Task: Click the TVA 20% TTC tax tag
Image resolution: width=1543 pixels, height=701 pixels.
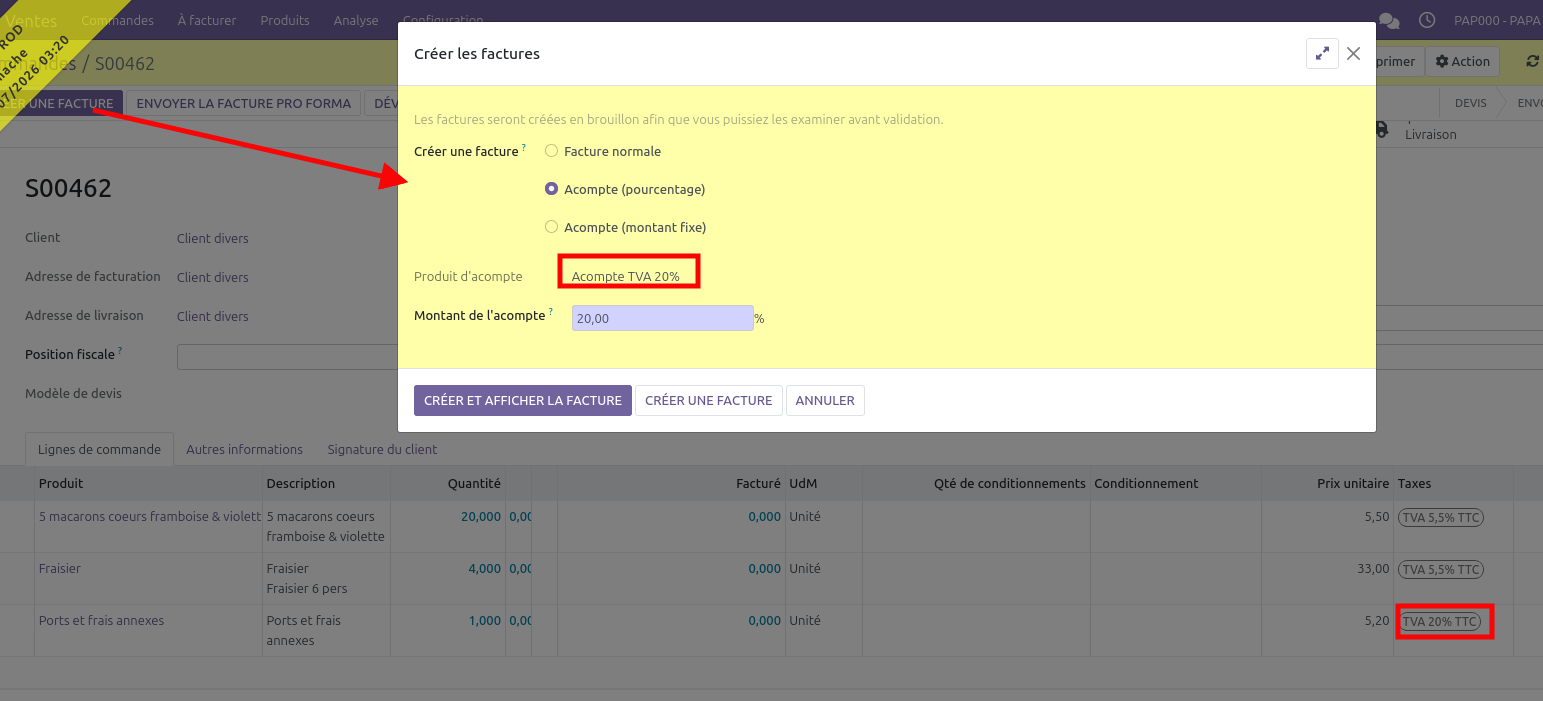Action: click(1440, 621)
